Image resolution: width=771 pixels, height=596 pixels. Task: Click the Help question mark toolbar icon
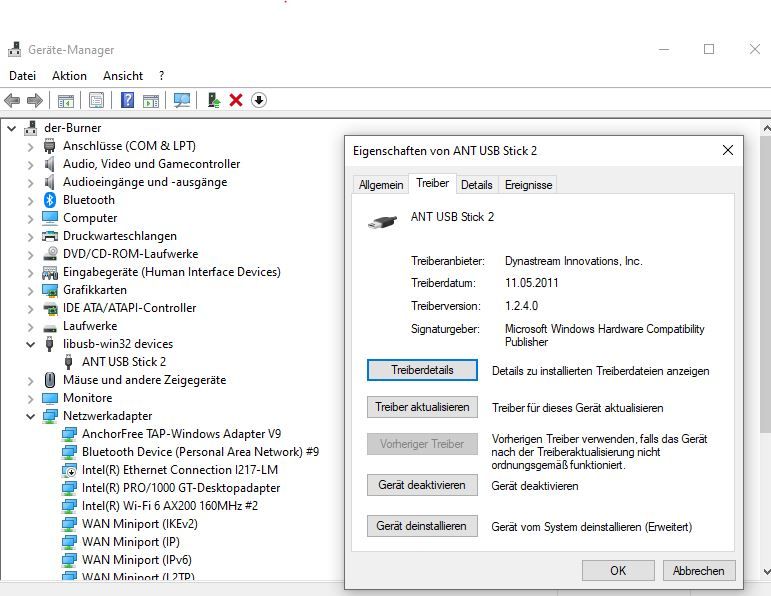pyautogui.click(x=127, y=100)
